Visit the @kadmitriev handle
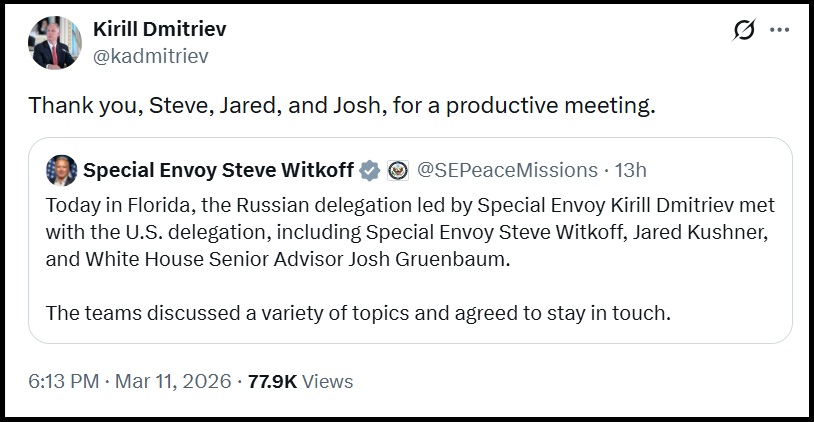This screenshot has width=814, height=422. pos(150,56)
